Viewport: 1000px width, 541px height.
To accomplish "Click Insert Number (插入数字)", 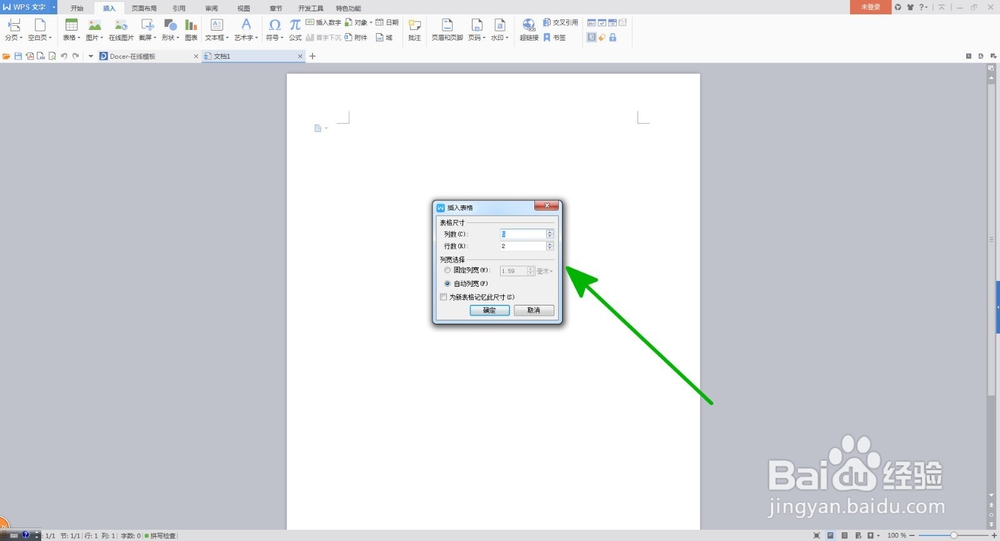I will click(323, 22).
